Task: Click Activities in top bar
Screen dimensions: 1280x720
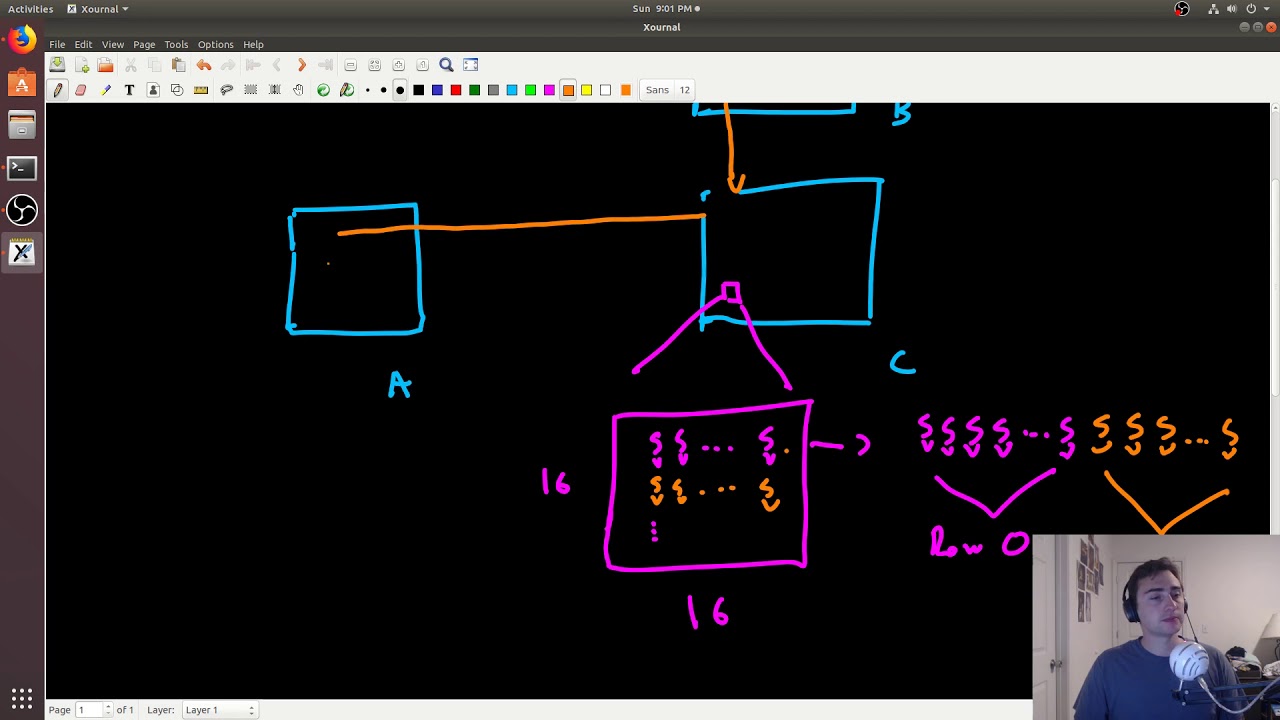Action: (30, 9)
